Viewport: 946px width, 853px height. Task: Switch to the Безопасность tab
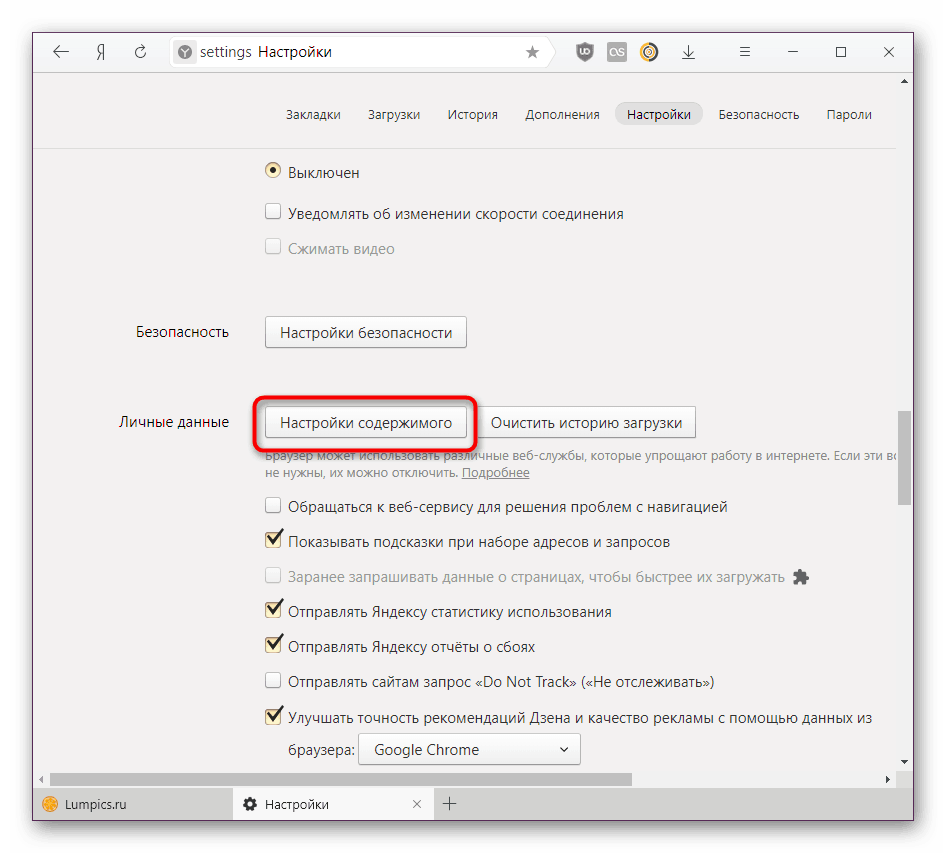[758, 115]
